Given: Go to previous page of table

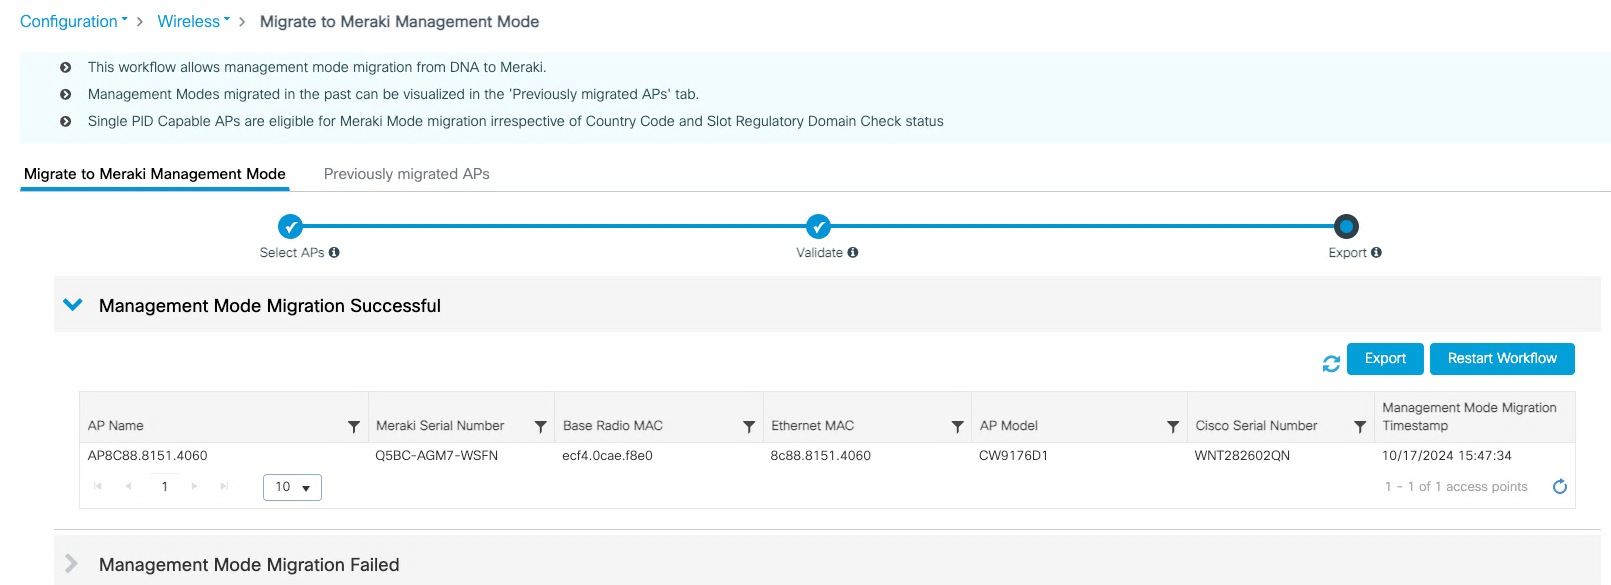Looking at the screenshot, I should coord(129,487).
